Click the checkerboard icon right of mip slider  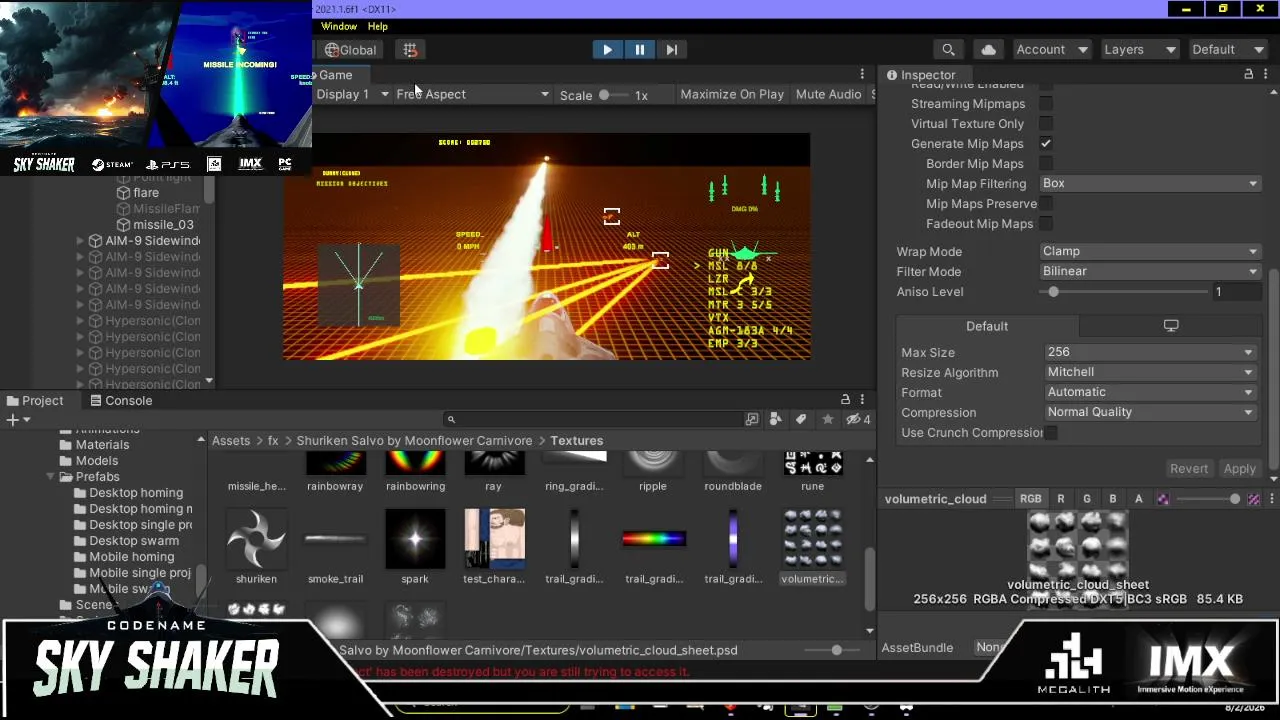1254,499
